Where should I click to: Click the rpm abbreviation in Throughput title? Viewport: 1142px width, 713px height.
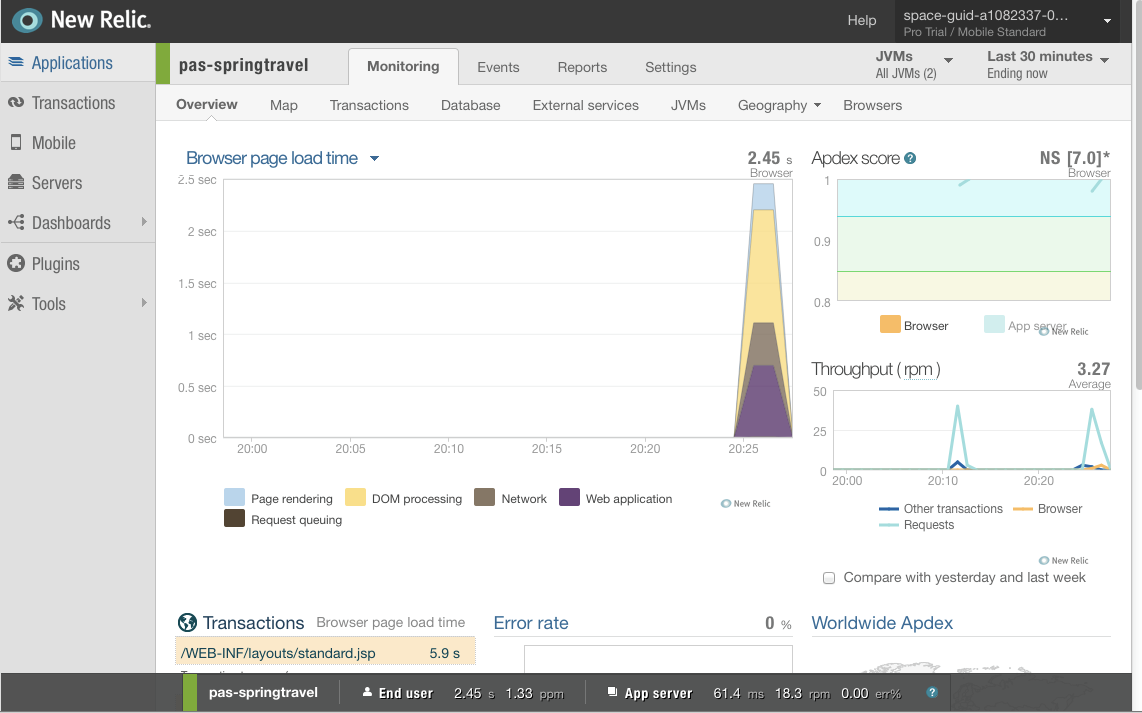[x=918, y=369]
